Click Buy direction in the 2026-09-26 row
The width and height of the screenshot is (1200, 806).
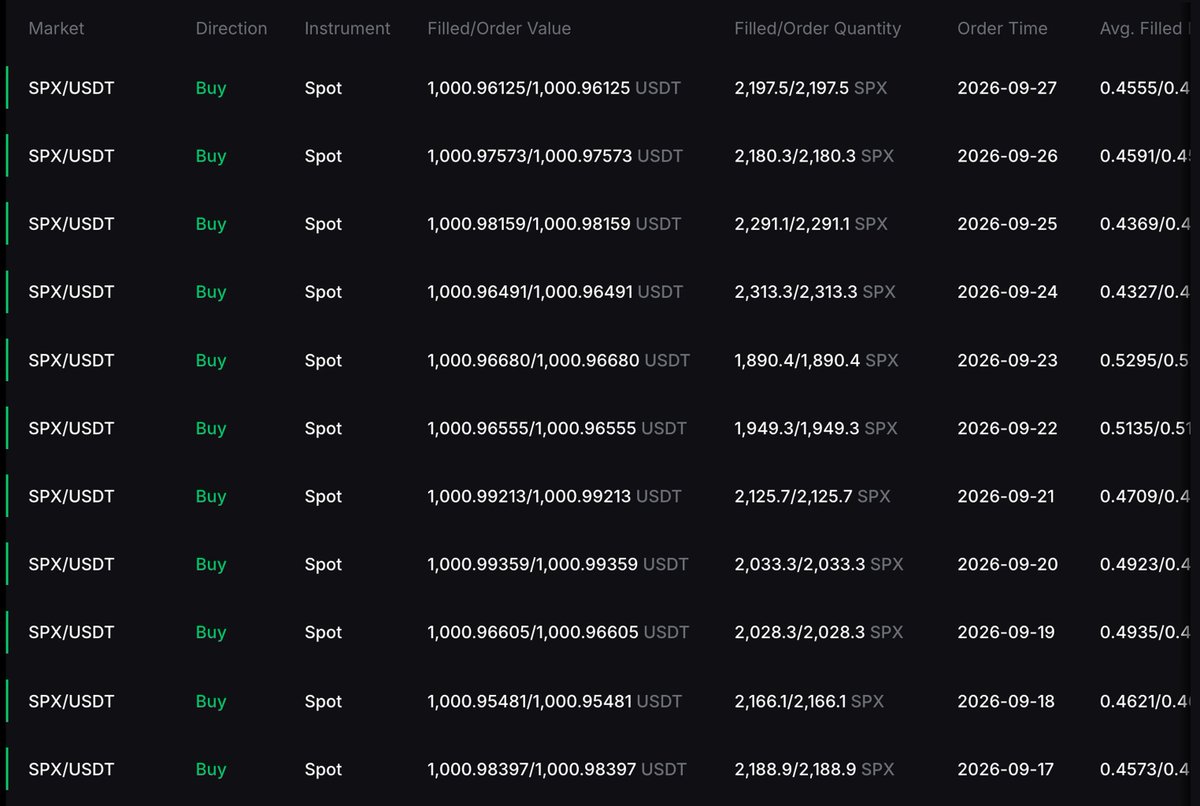[211, 156]
